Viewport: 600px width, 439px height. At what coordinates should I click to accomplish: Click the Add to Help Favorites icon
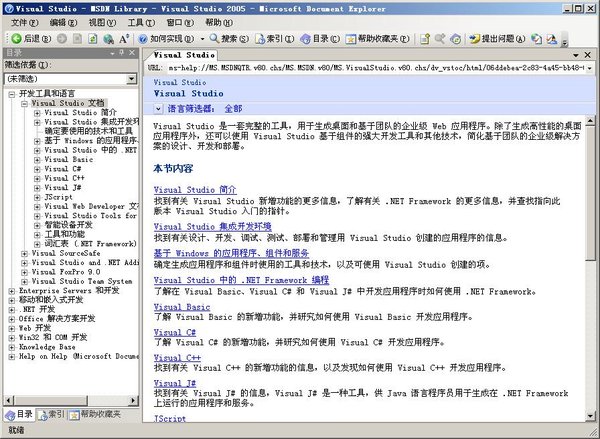[x=425, y=38]
